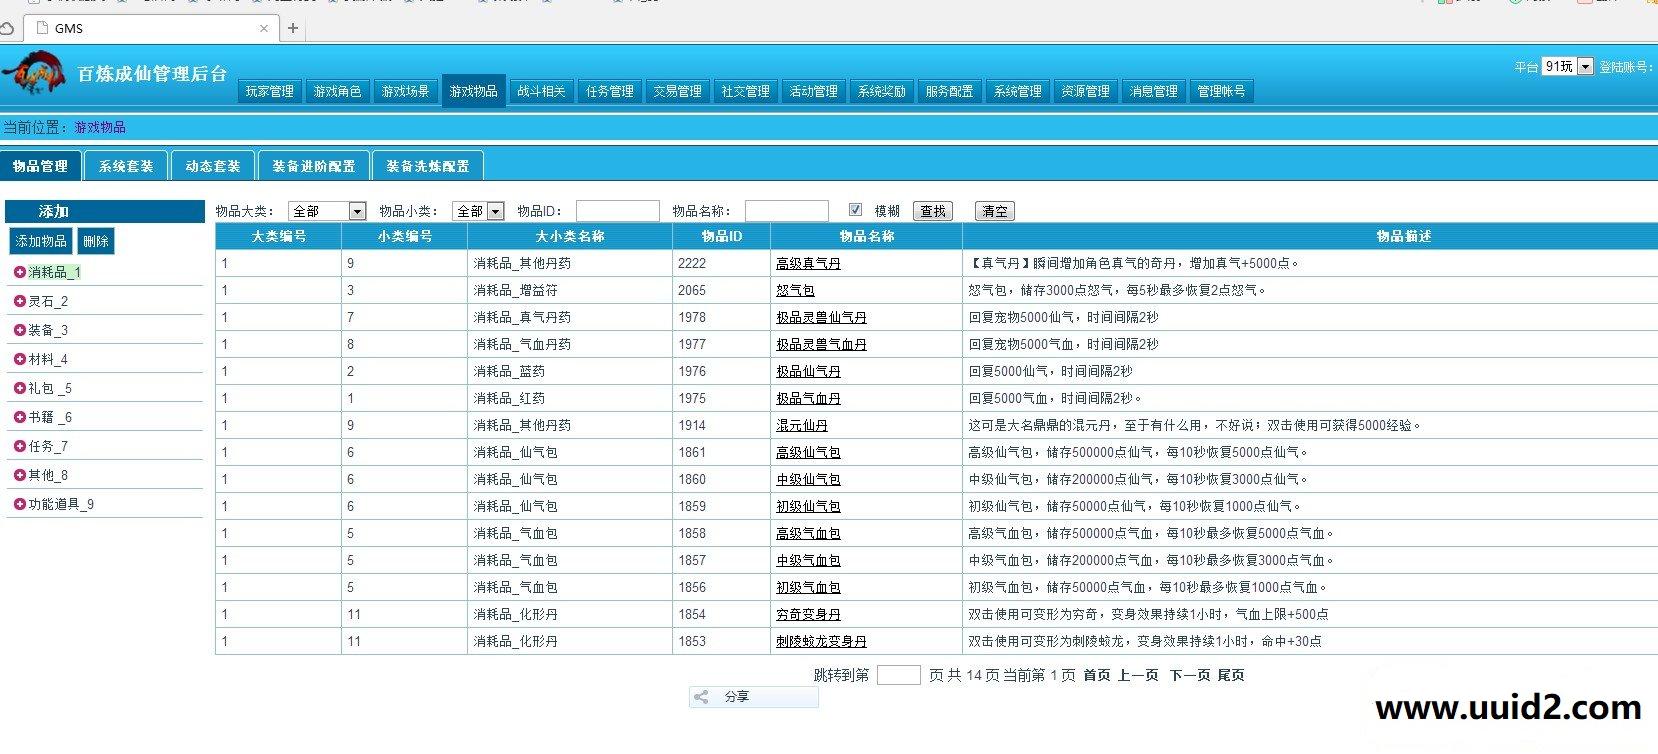Open the 刺陵蛟龙变身丹 item link
This screenshot has height=754, width=1658.
[x=821, y=641]
